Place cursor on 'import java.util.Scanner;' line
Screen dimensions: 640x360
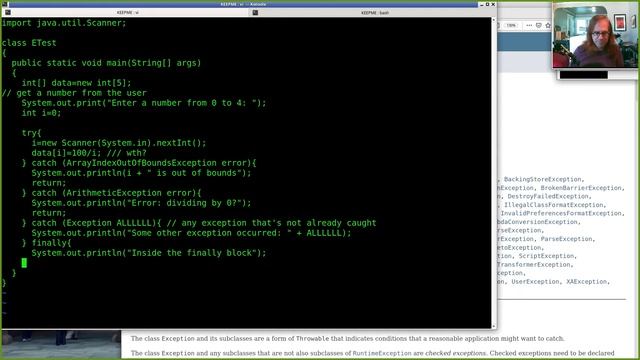pos(64,23)
